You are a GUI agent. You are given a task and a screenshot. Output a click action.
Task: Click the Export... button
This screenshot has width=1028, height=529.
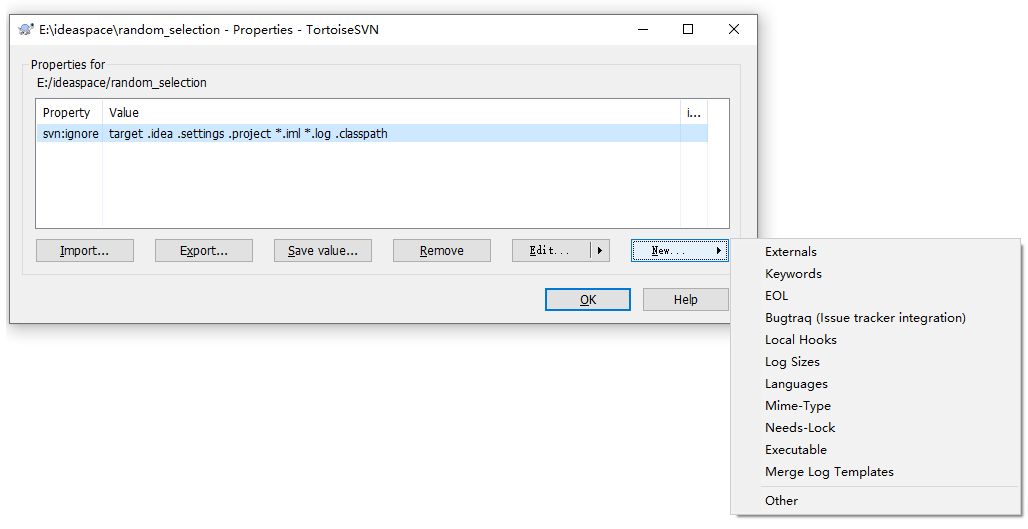tap(204, 250)
